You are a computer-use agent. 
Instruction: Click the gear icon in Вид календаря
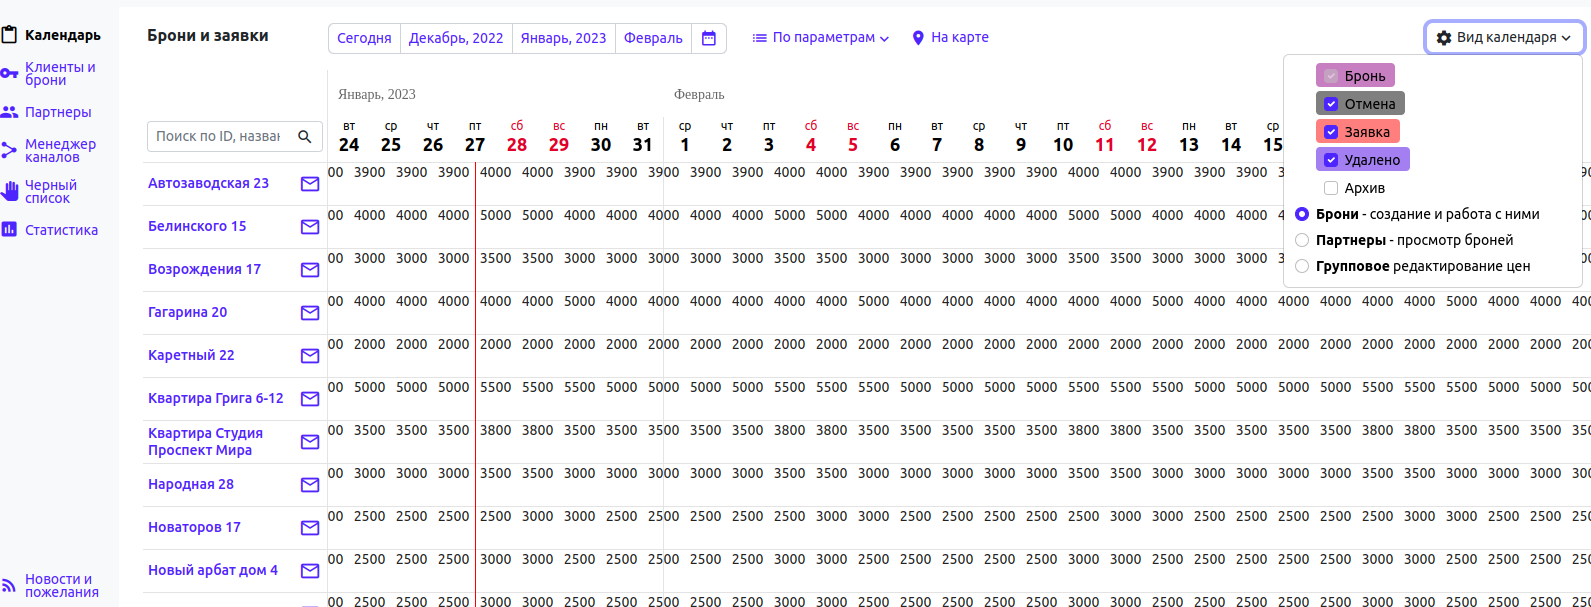1444,38
